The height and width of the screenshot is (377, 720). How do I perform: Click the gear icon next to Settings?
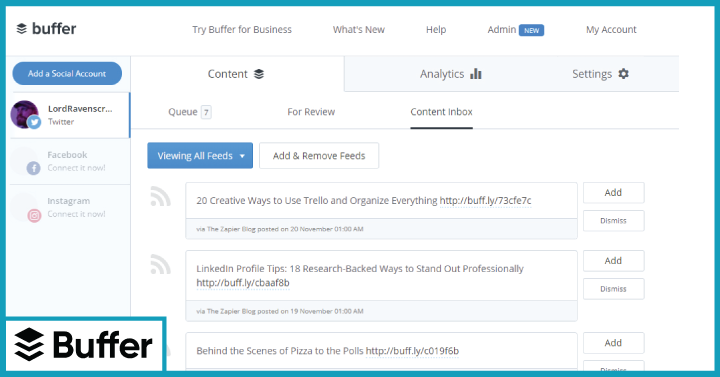pyautogui.click(x=623, y=73)
